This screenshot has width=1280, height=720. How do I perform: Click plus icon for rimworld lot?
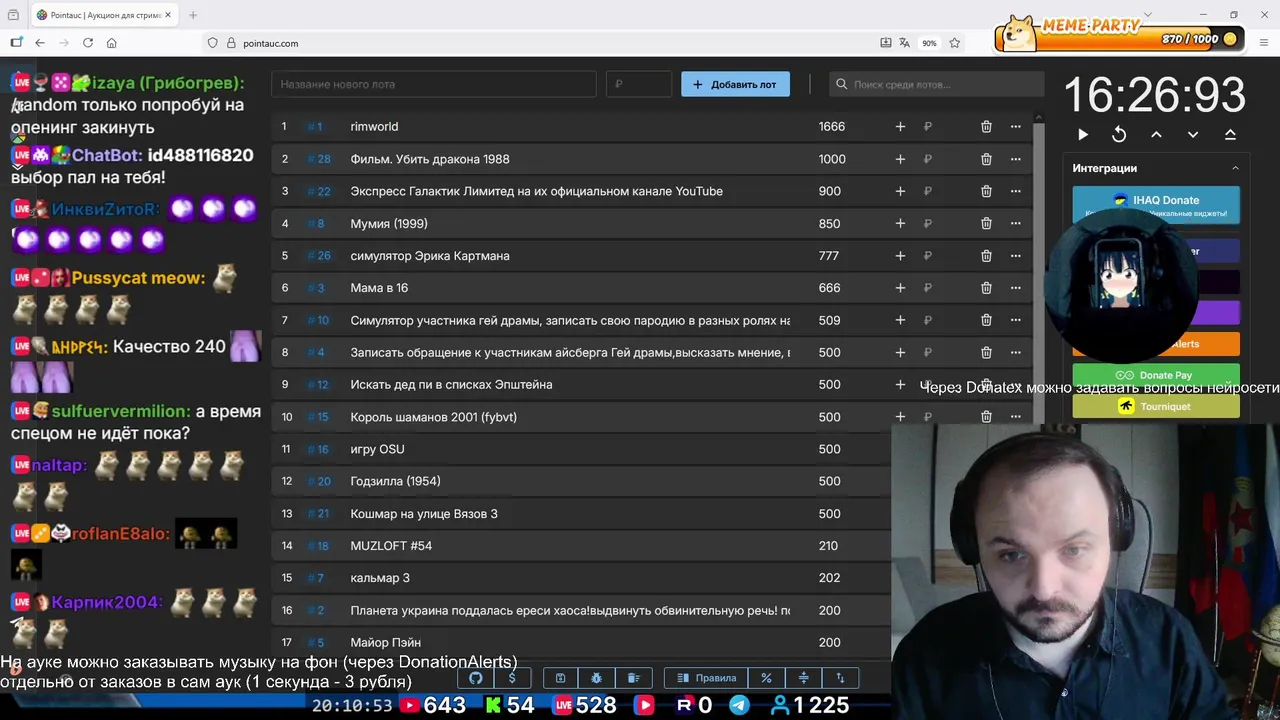(900, 126)
